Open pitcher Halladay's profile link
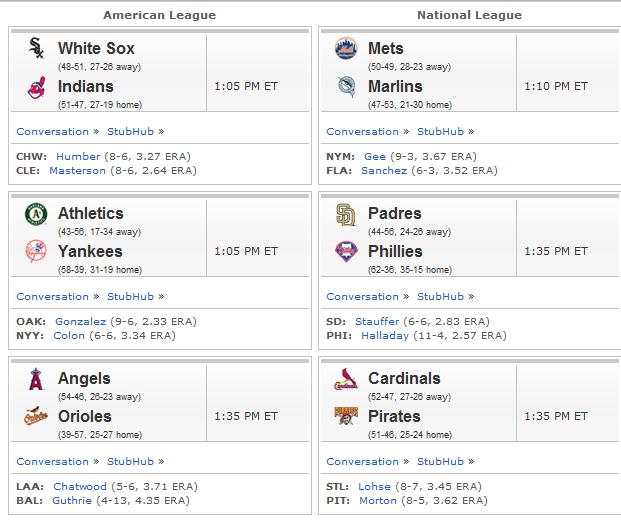 pos(385,336)
